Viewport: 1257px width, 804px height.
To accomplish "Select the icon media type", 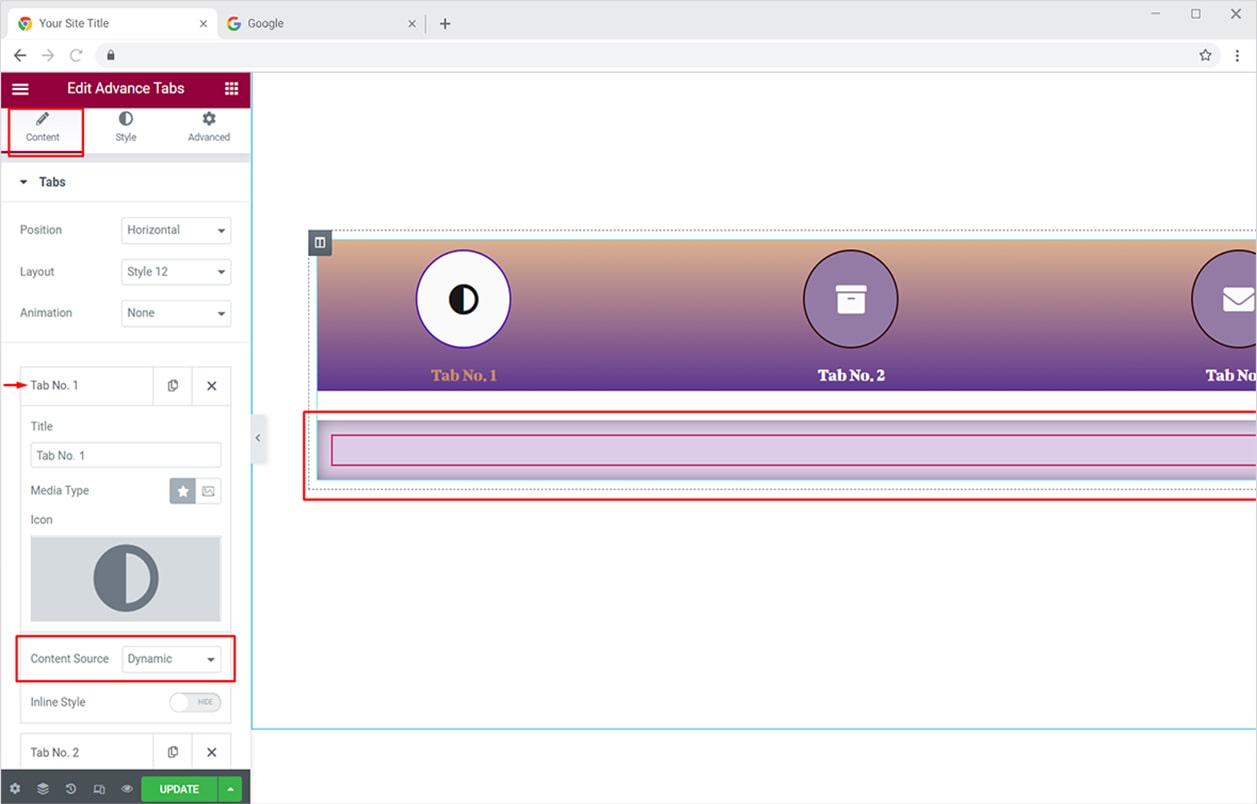I will pyautogui.click(x=183, y=491).
